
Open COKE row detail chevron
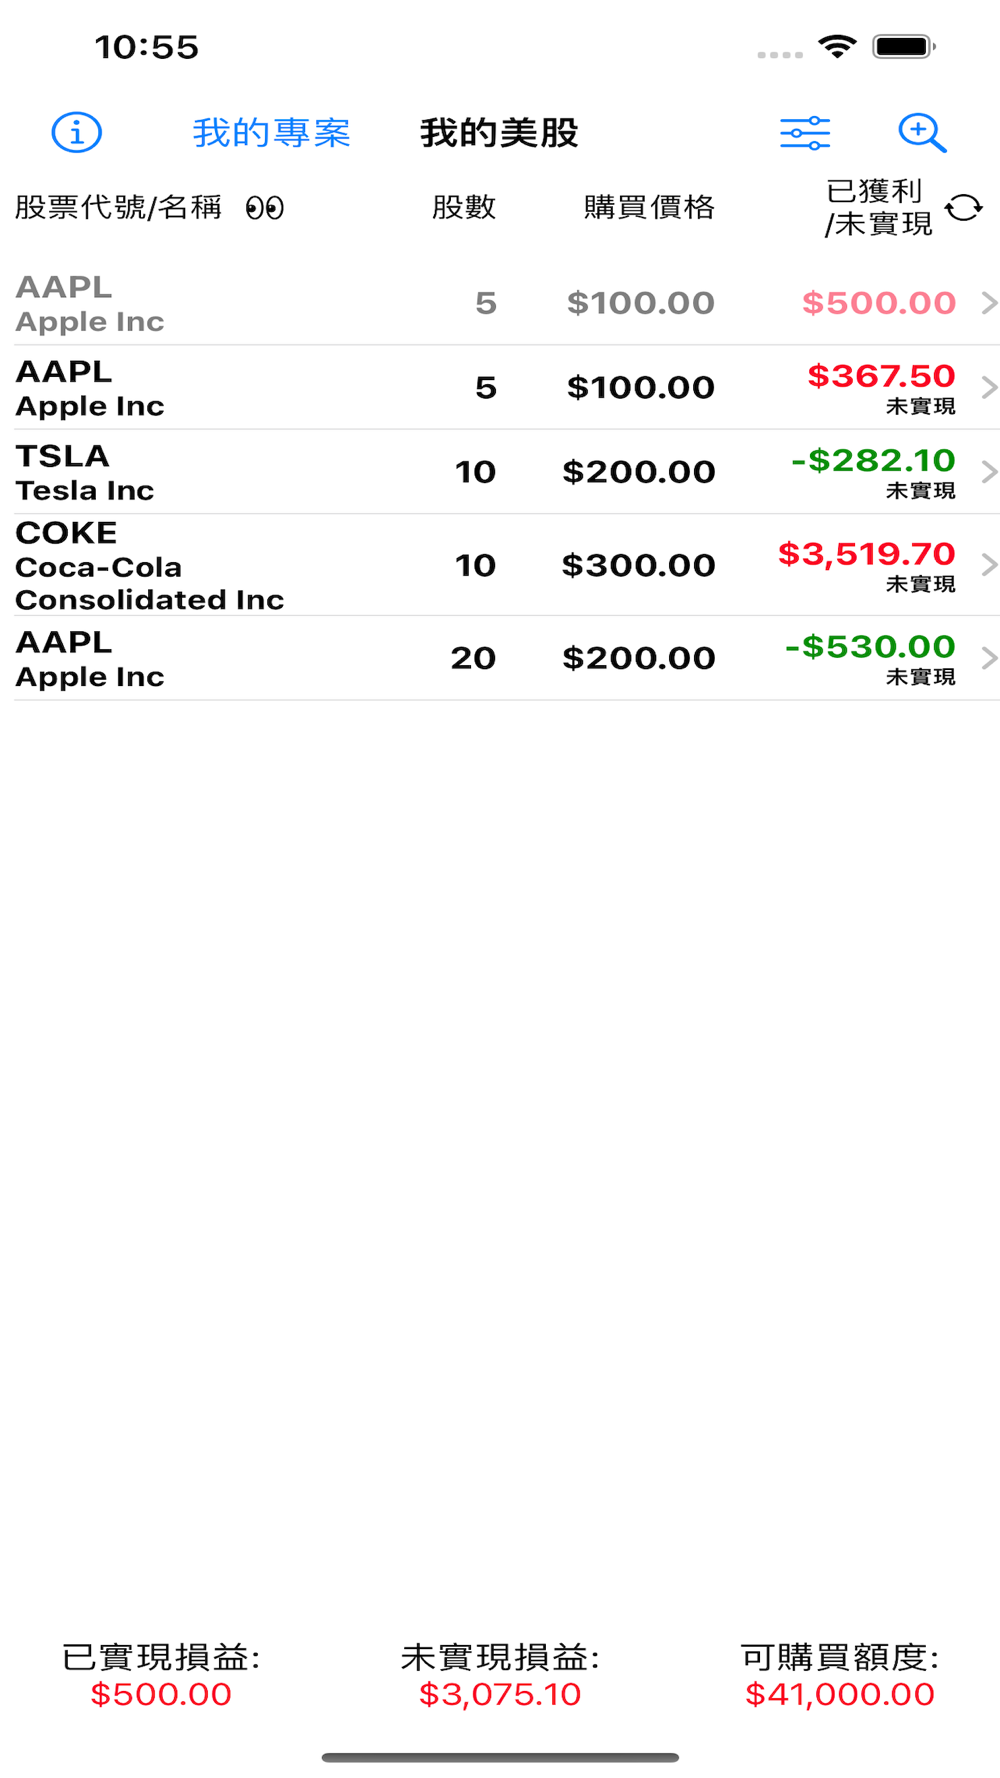(x=989, y=565)
